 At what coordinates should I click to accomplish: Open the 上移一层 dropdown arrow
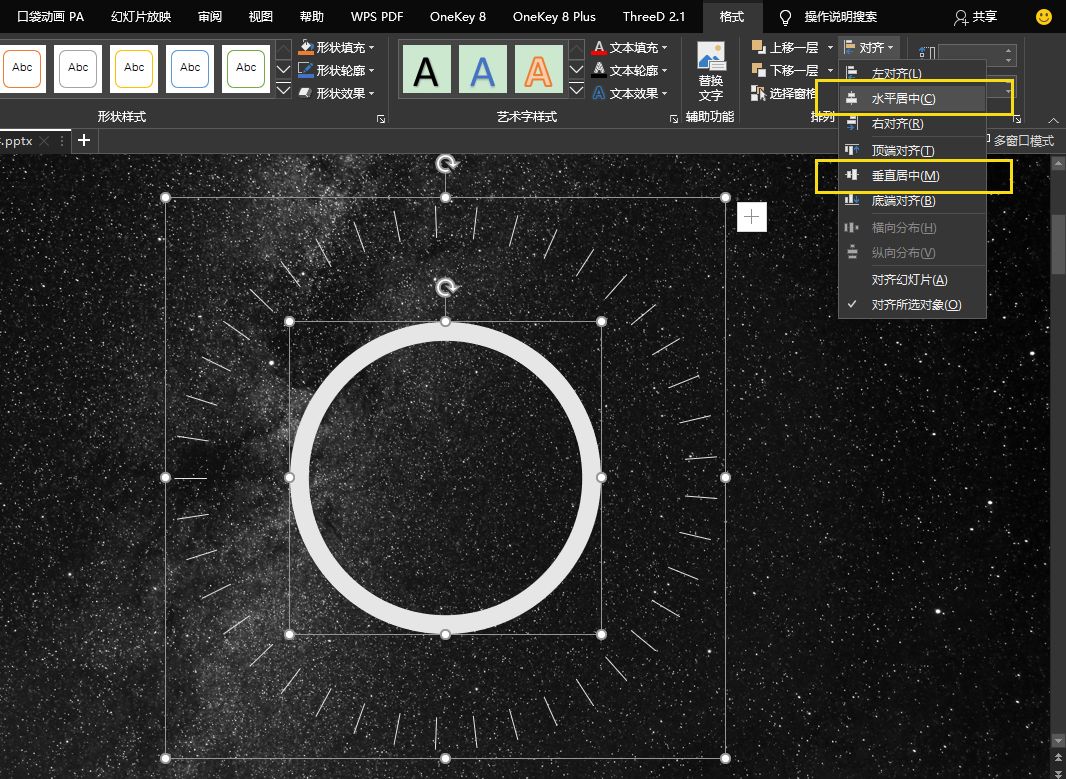(x=830, y=48)
